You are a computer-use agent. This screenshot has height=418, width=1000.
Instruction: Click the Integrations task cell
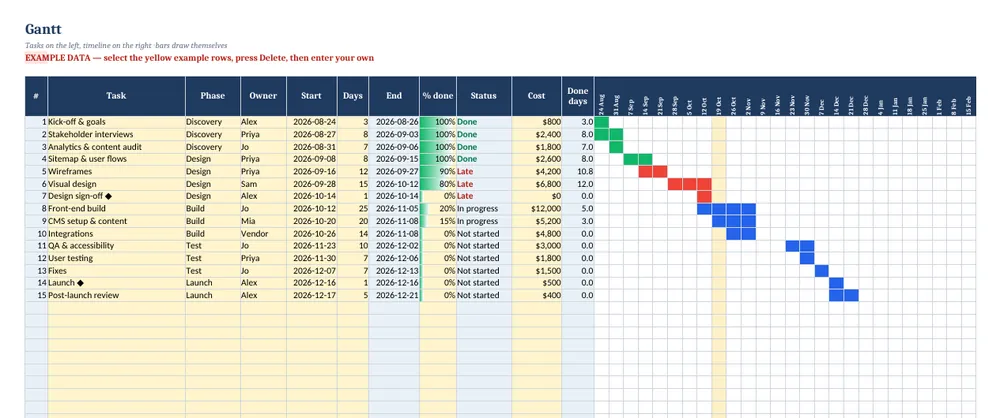tap(116, 234)
